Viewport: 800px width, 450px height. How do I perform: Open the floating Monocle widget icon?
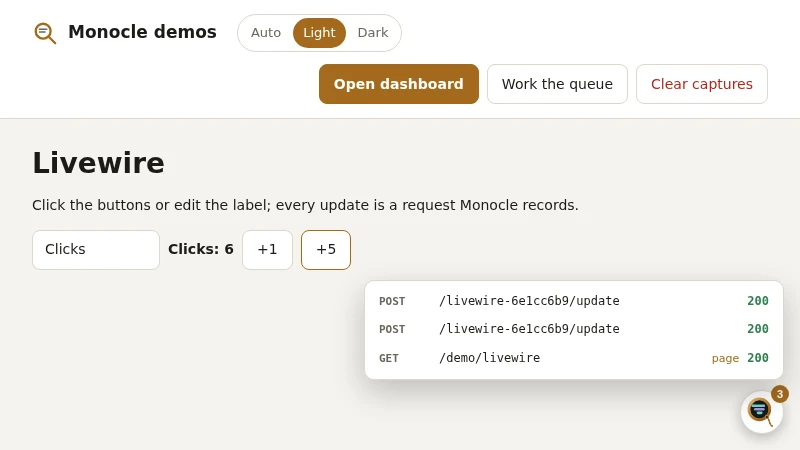click(x=761, y=412)
